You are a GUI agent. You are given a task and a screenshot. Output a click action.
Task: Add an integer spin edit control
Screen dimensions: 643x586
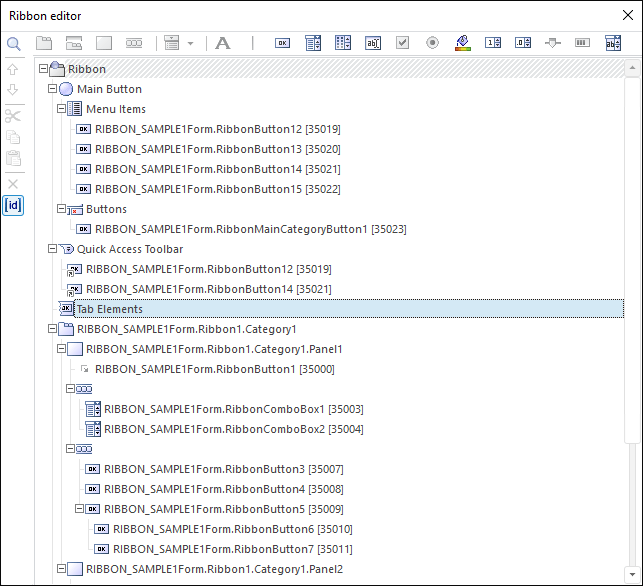(493, 43)
